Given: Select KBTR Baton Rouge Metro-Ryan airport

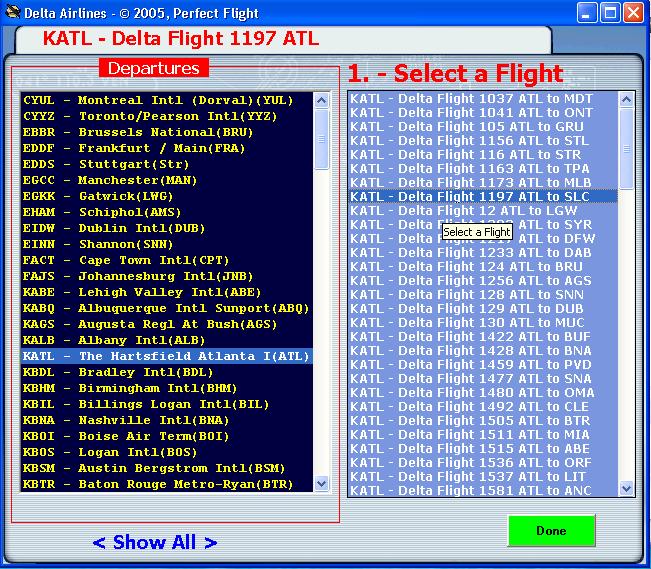Looking at the screenshot, I should pyautogui.click(x=167, y=484).
